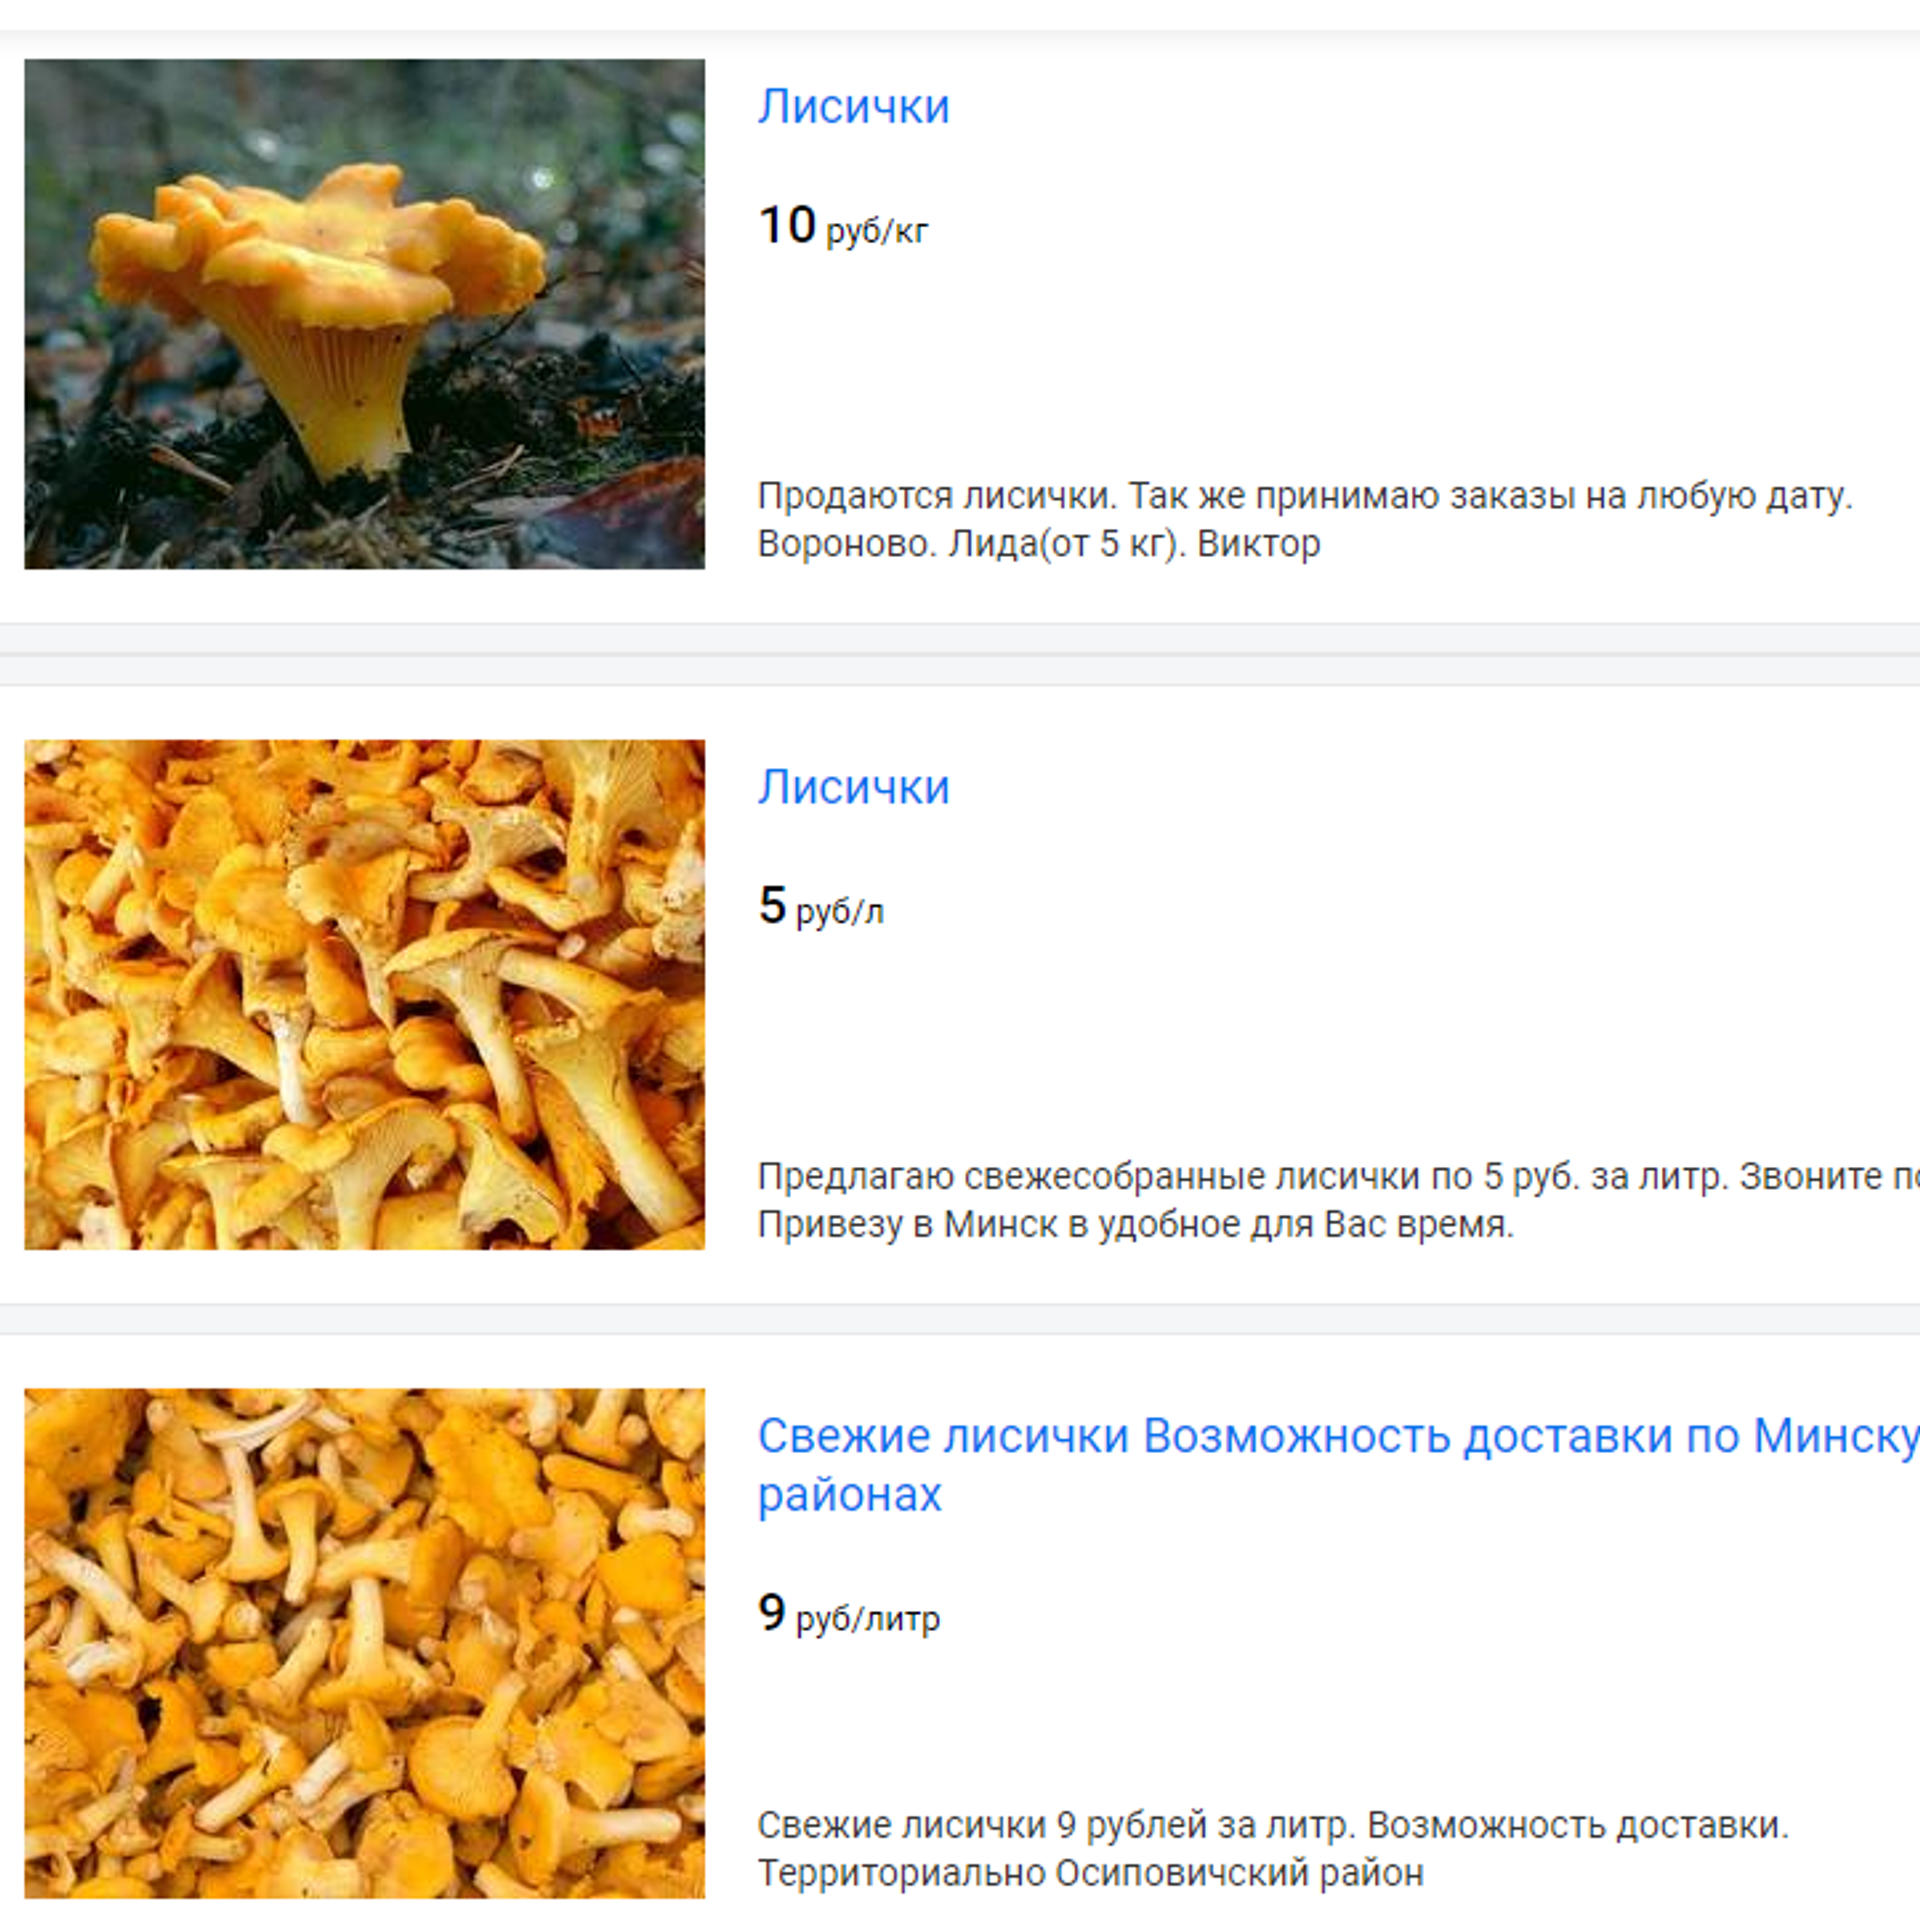The height and width of the screenshot is (1917, 1920).
Task: Open the single forest chanterelle photo
Action: click(x=364, y=314)
